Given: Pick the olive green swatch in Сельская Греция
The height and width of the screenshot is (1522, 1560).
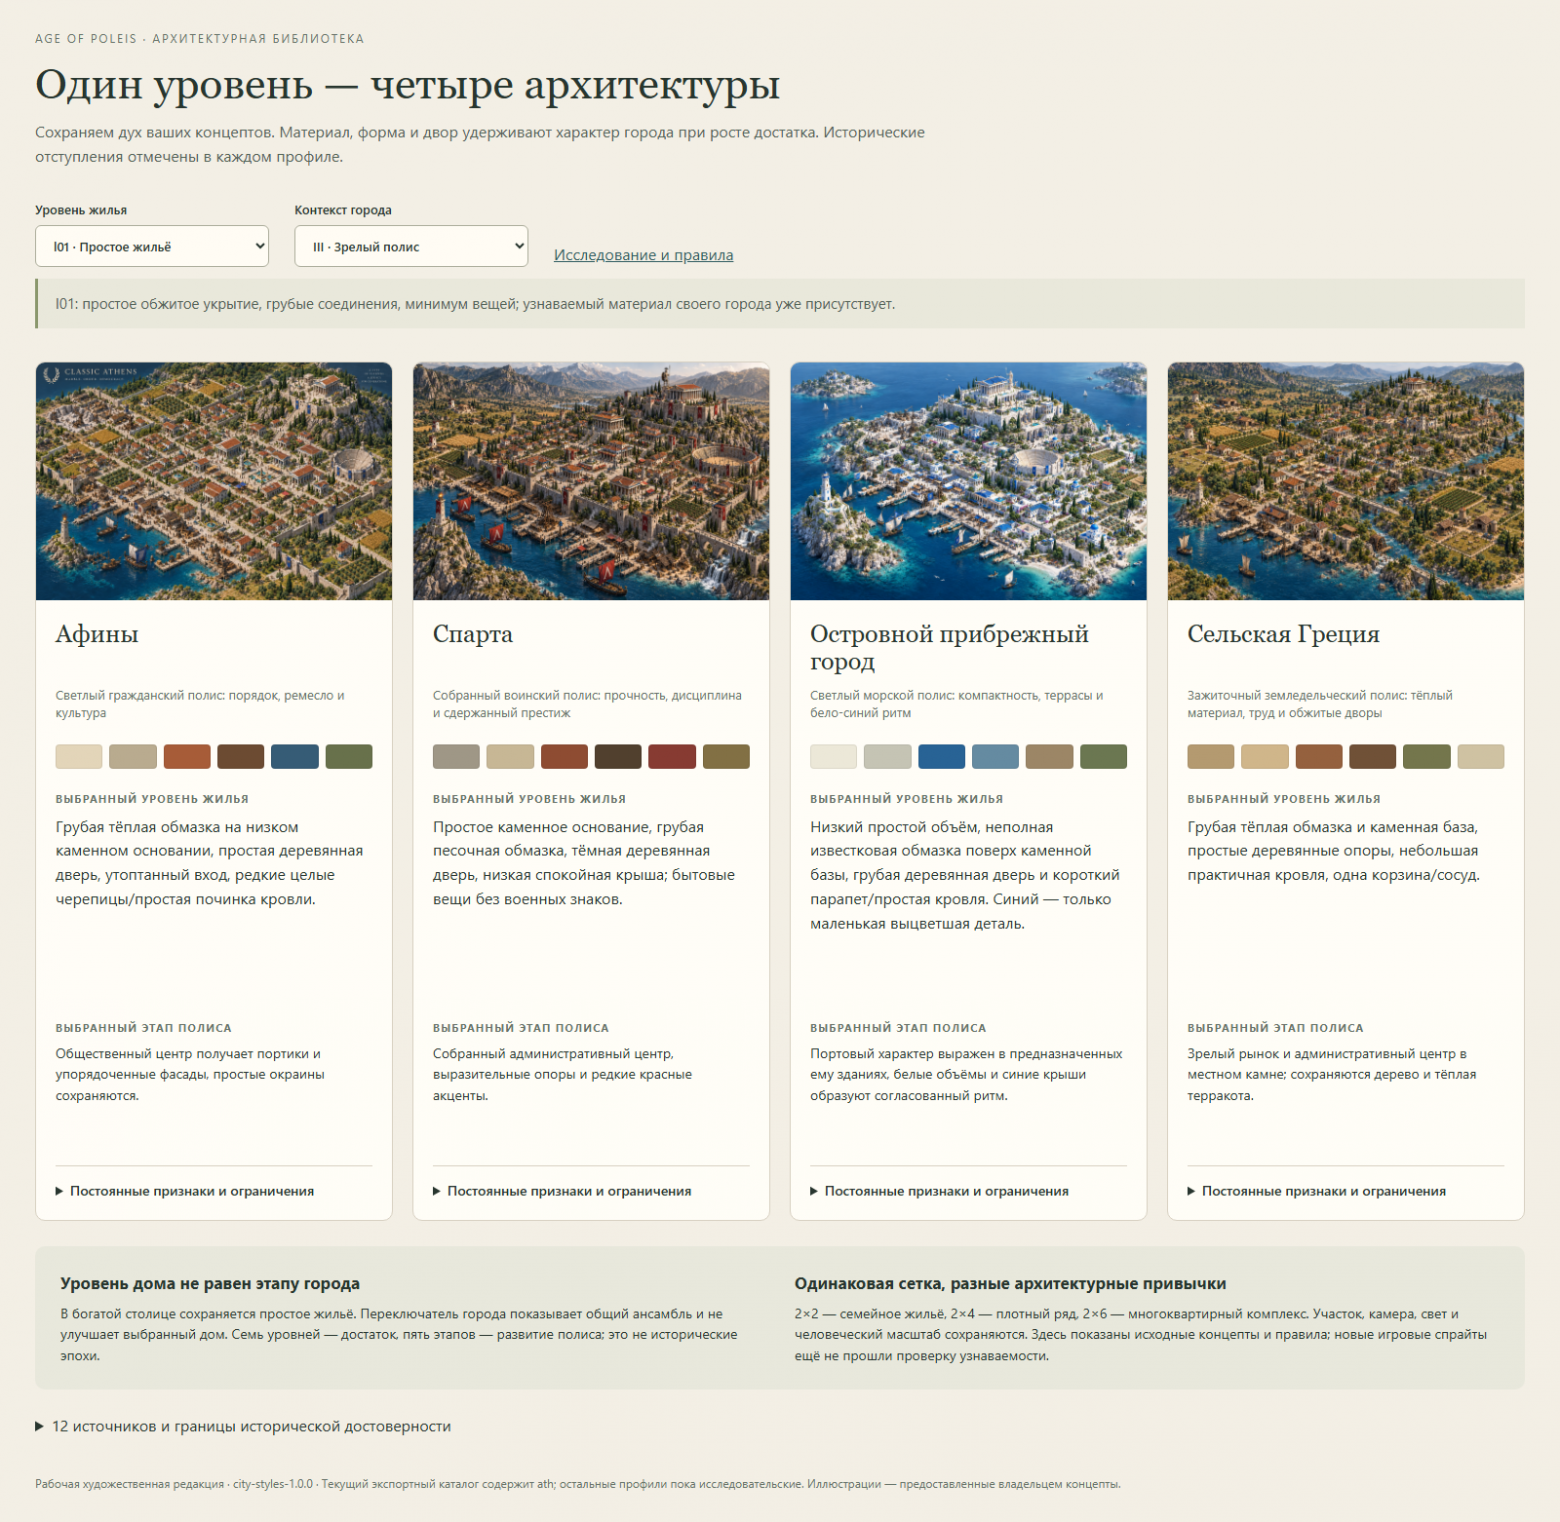Looking at the screenshot, I should pyautogui.click(x=1427, y=756).
